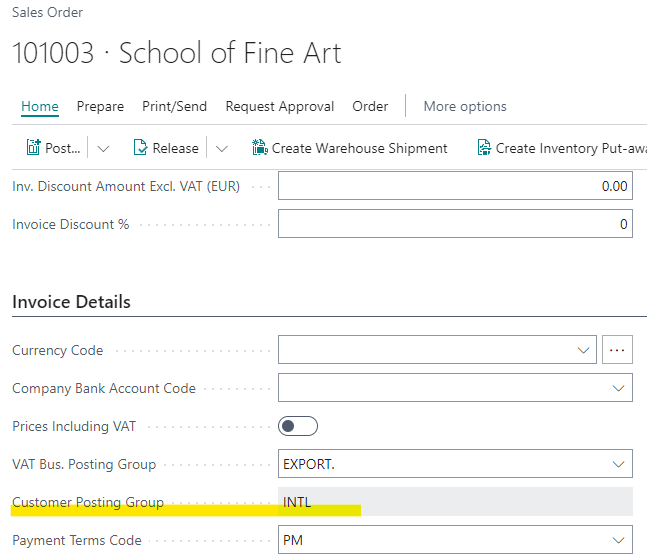The width and height of the screenshot is (647, 556).
Task: Expand the Release options dropdown arrow
Action: (221, 148)
